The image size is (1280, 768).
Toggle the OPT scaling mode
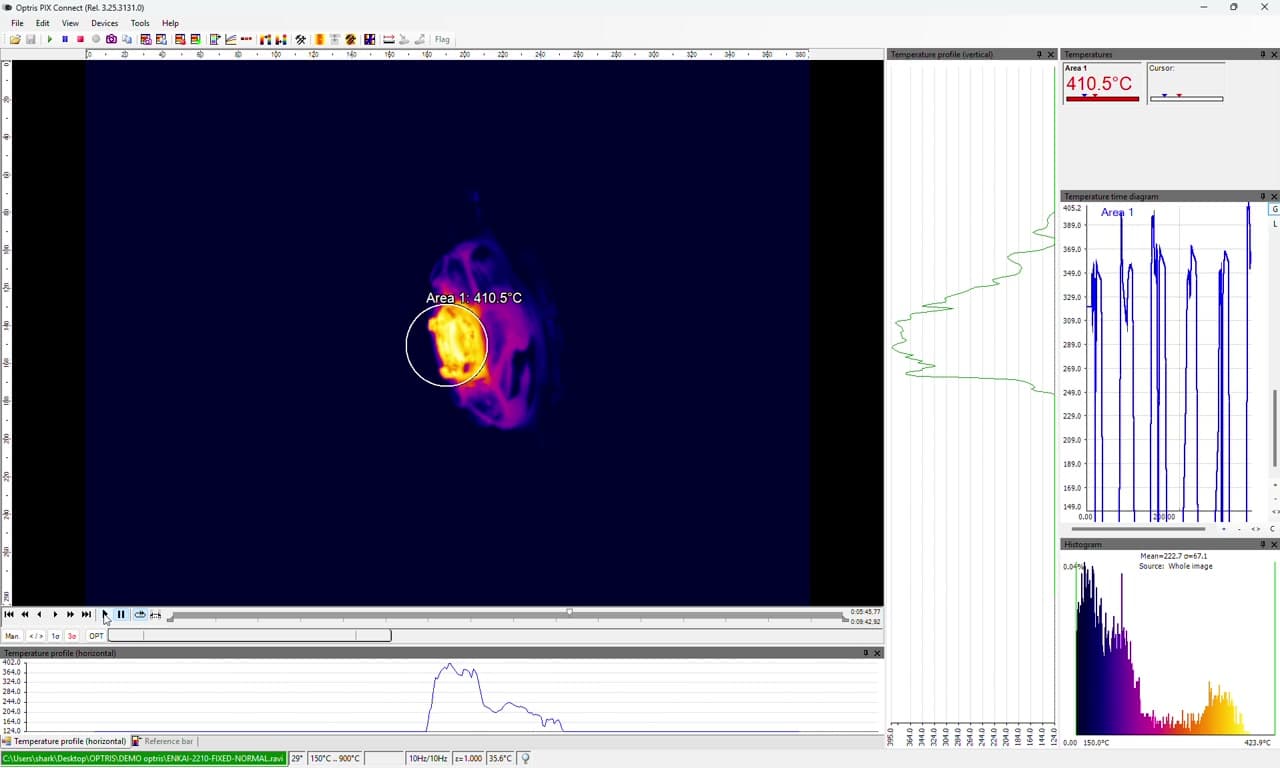(96, 636)
